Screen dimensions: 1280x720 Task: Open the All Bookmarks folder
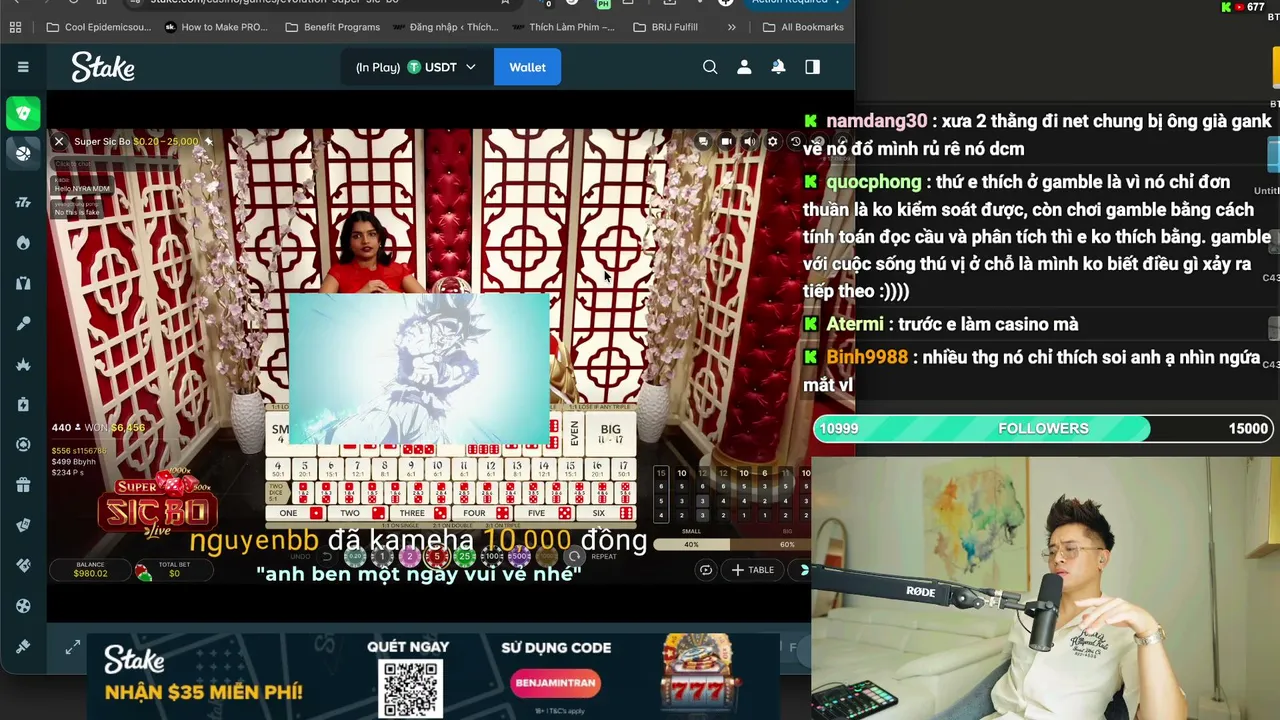803,27
